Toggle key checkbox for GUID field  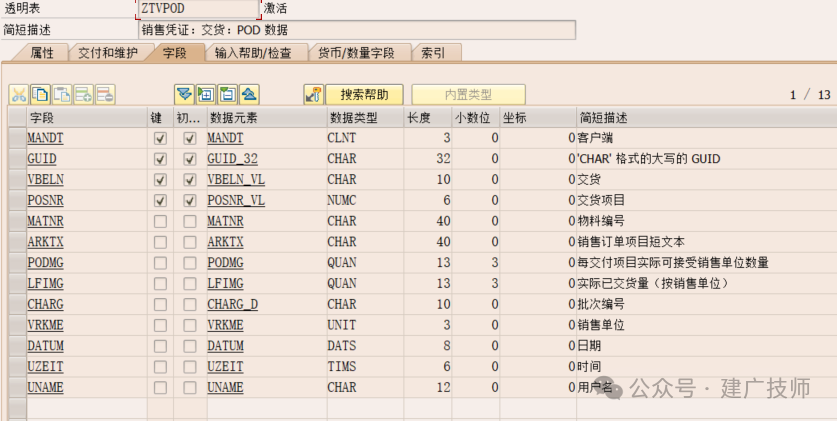160,159
